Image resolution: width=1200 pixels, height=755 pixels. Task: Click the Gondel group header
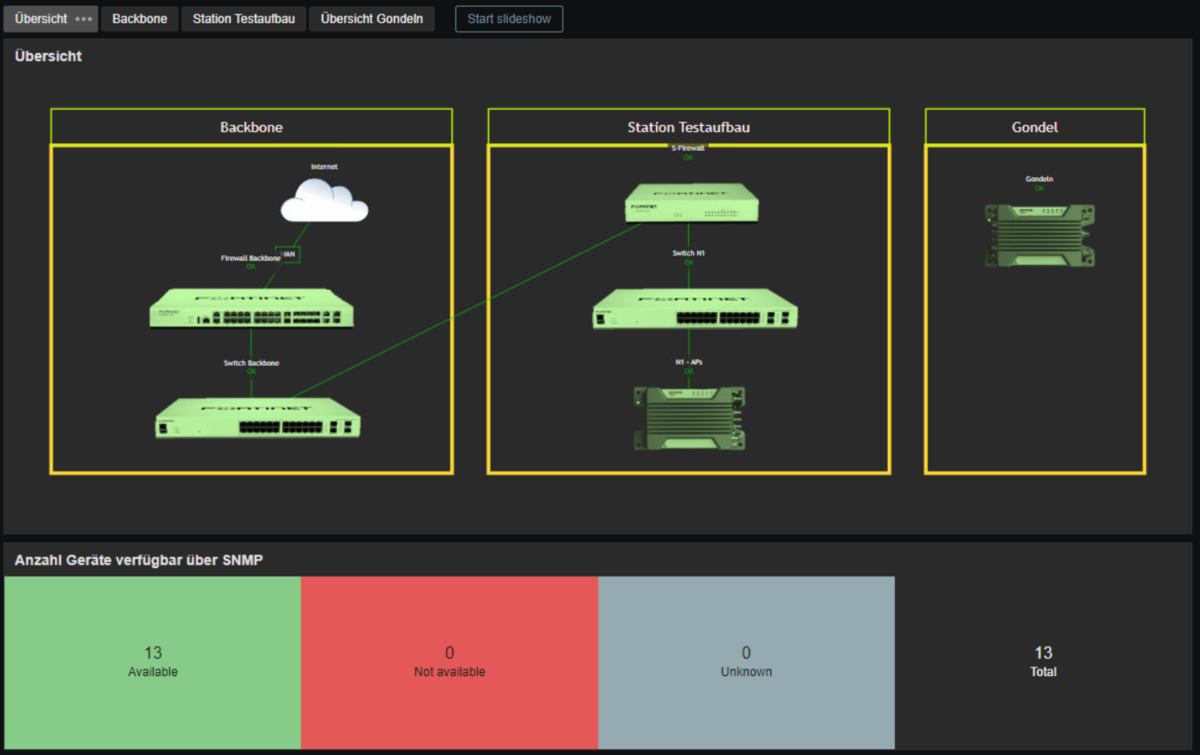[1034, 127]
